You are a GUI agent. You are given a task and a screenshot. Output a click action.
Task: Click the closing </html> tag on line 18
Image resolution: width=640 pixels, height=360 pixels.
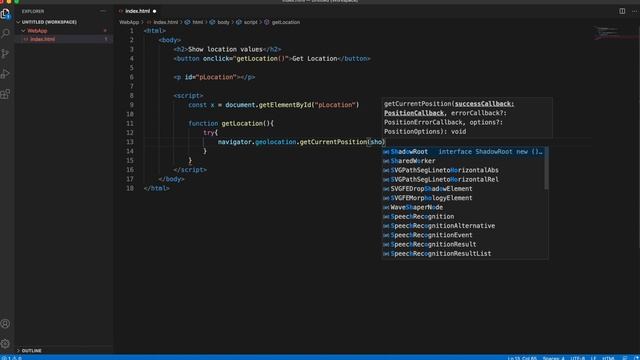156,189
